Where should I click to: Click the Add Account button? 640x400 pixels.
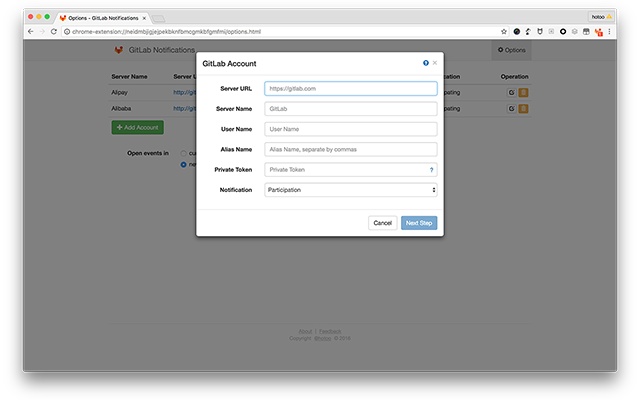click(x=138, y=127)
